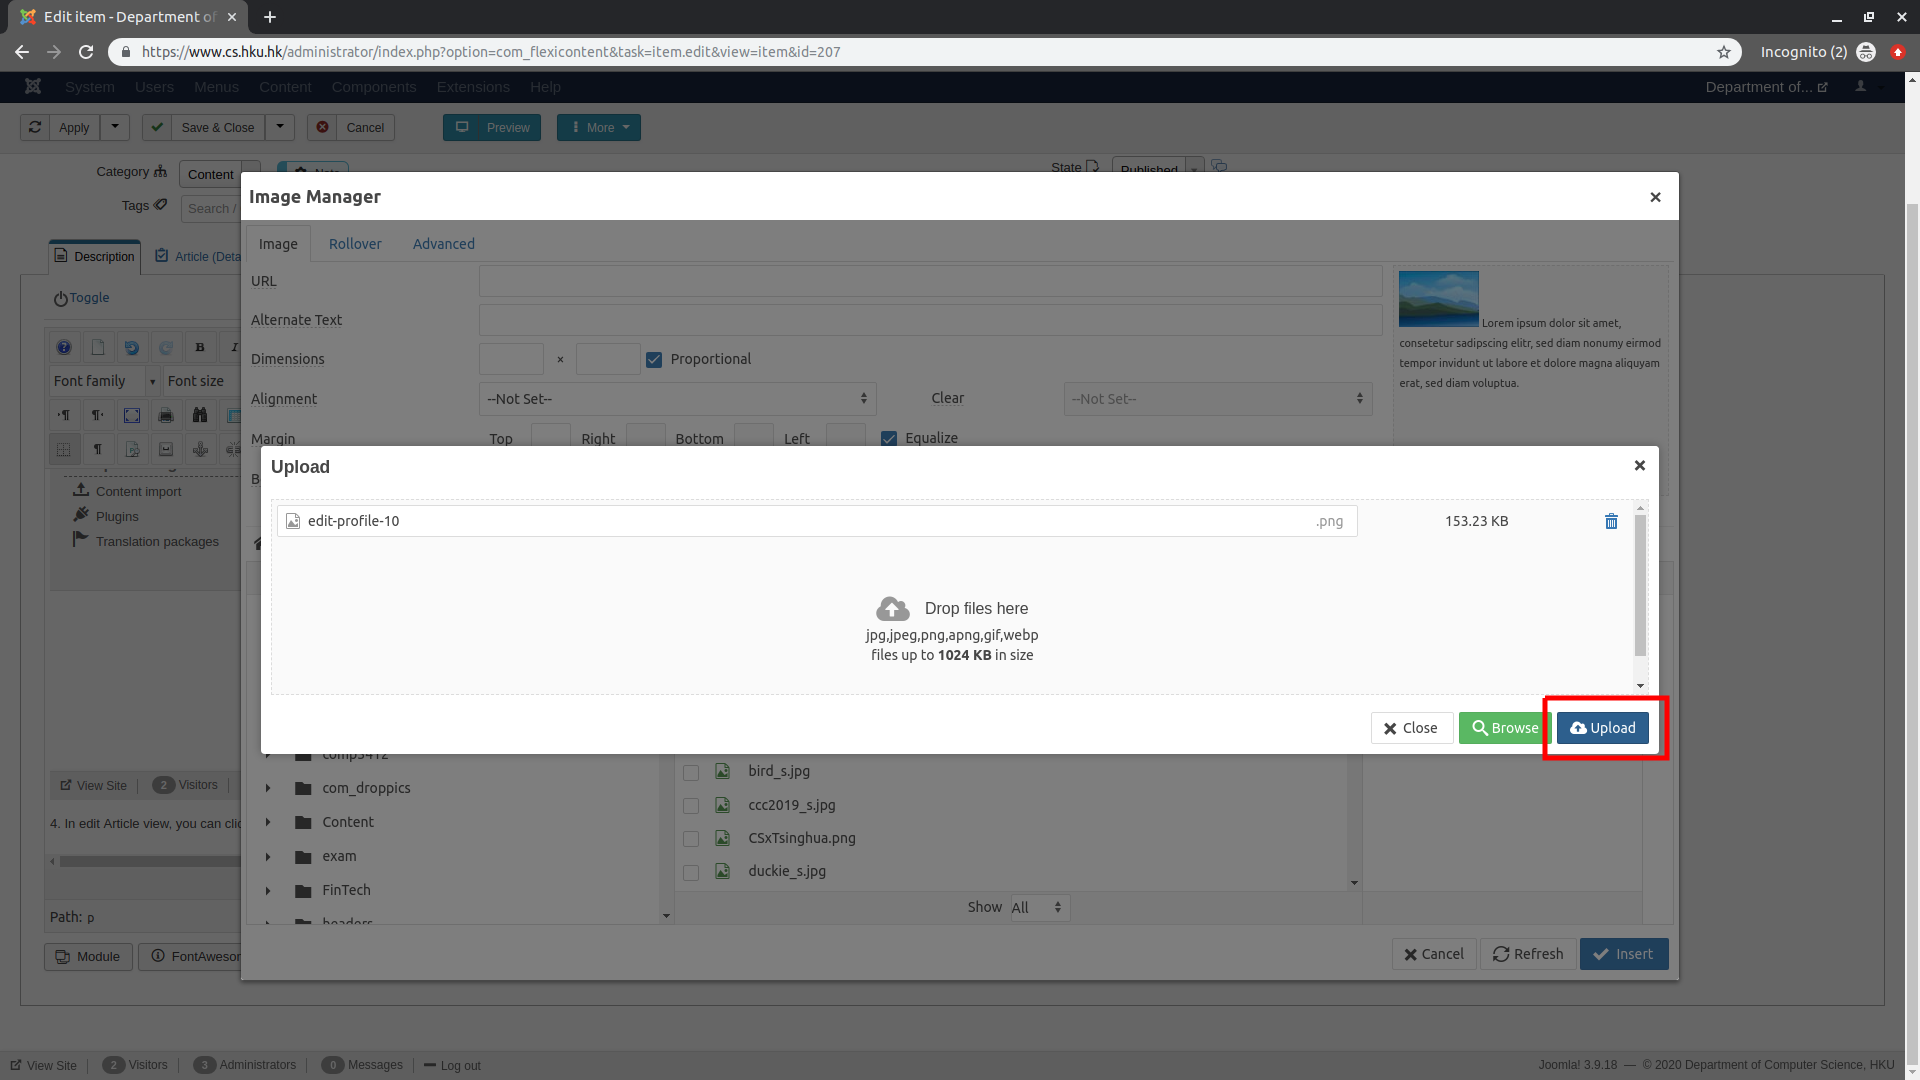The height and width of the screenshot is (1080, 1920).
Task: Select the Content folder in tree
Action: pyautogui.click(x=348, y=822)
